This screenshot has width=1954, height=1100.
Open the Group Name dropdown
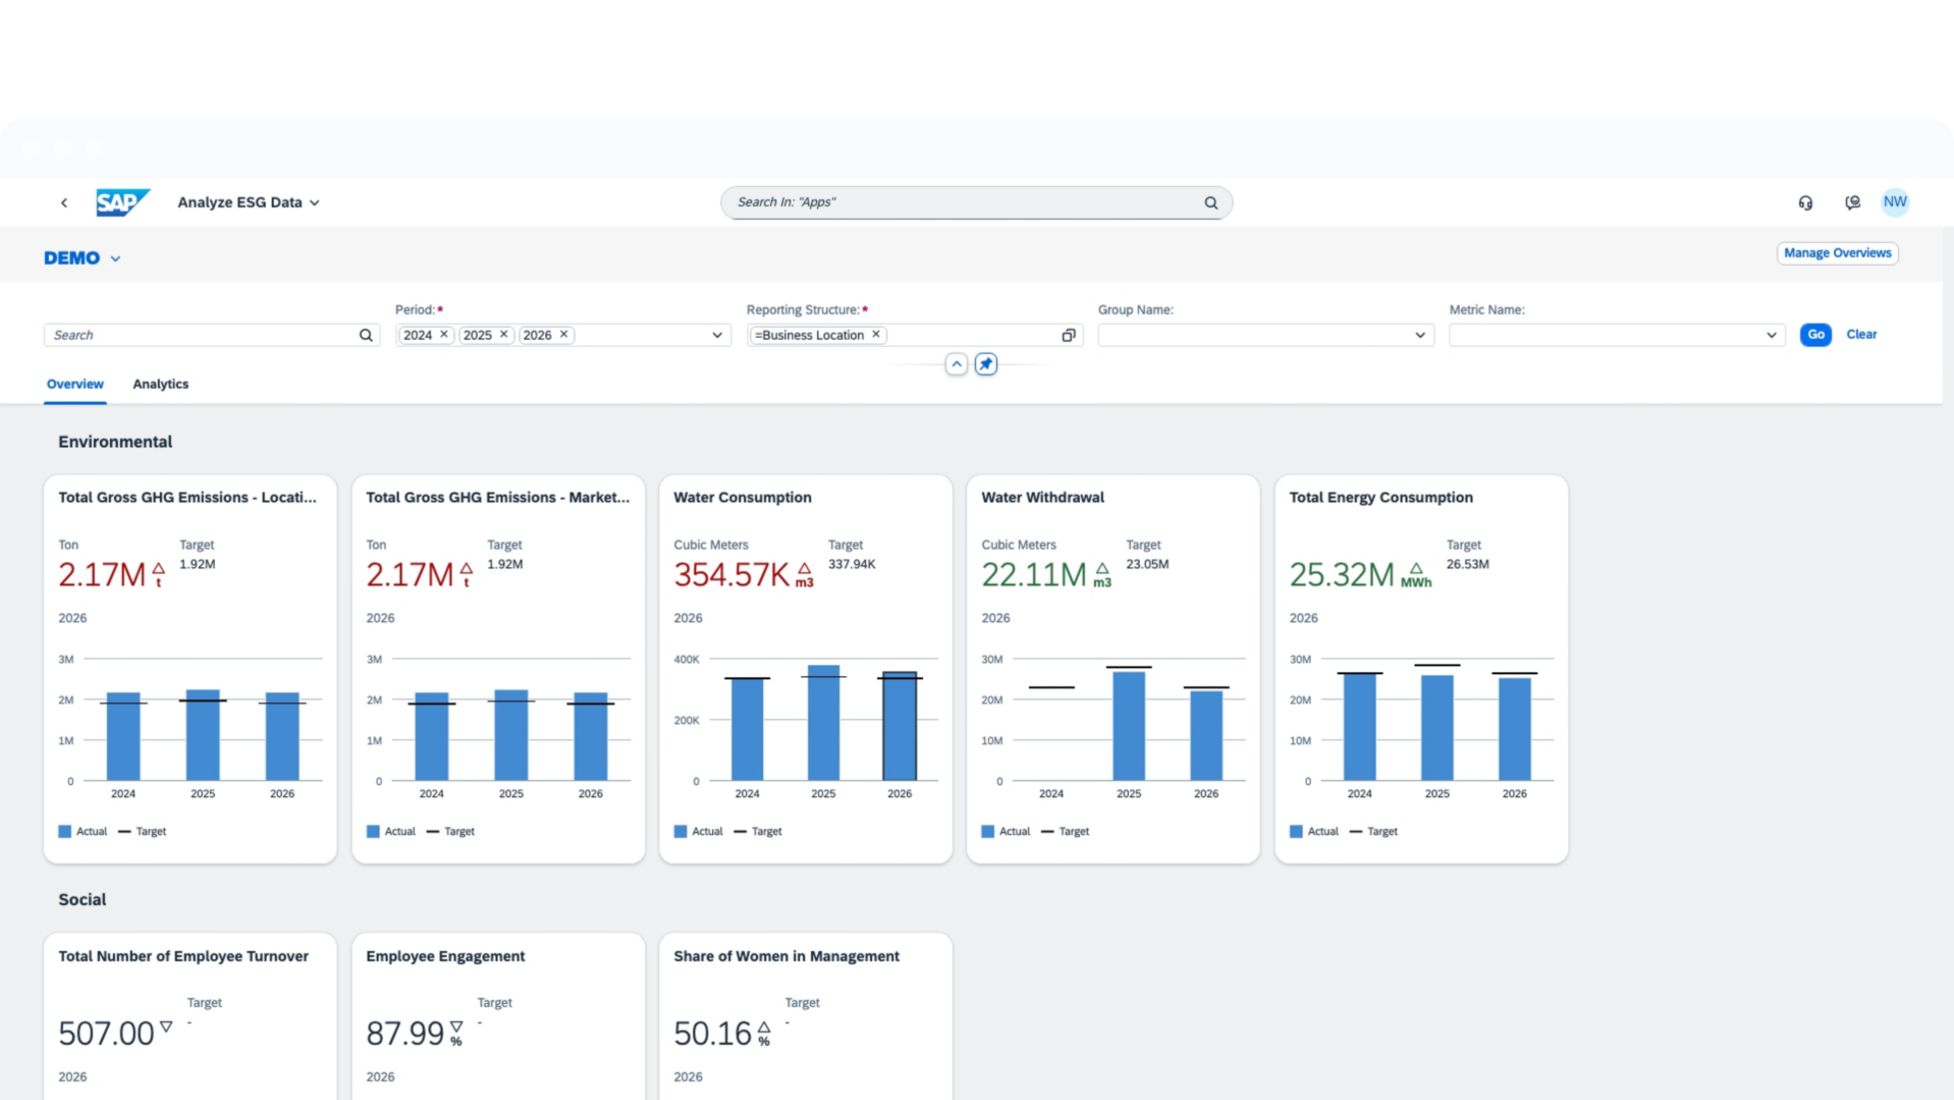(1419, 335)
